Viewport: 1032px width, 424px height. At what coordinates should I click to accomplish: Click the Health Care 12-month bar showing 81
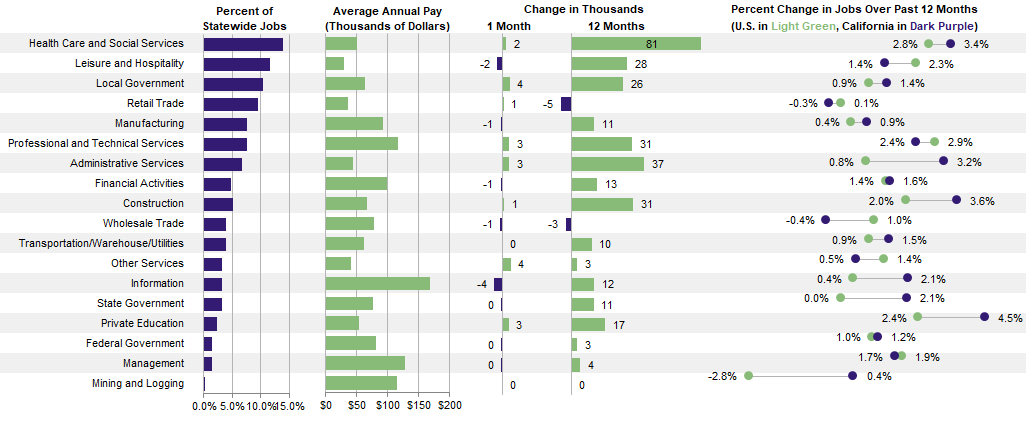pos(636,44)
